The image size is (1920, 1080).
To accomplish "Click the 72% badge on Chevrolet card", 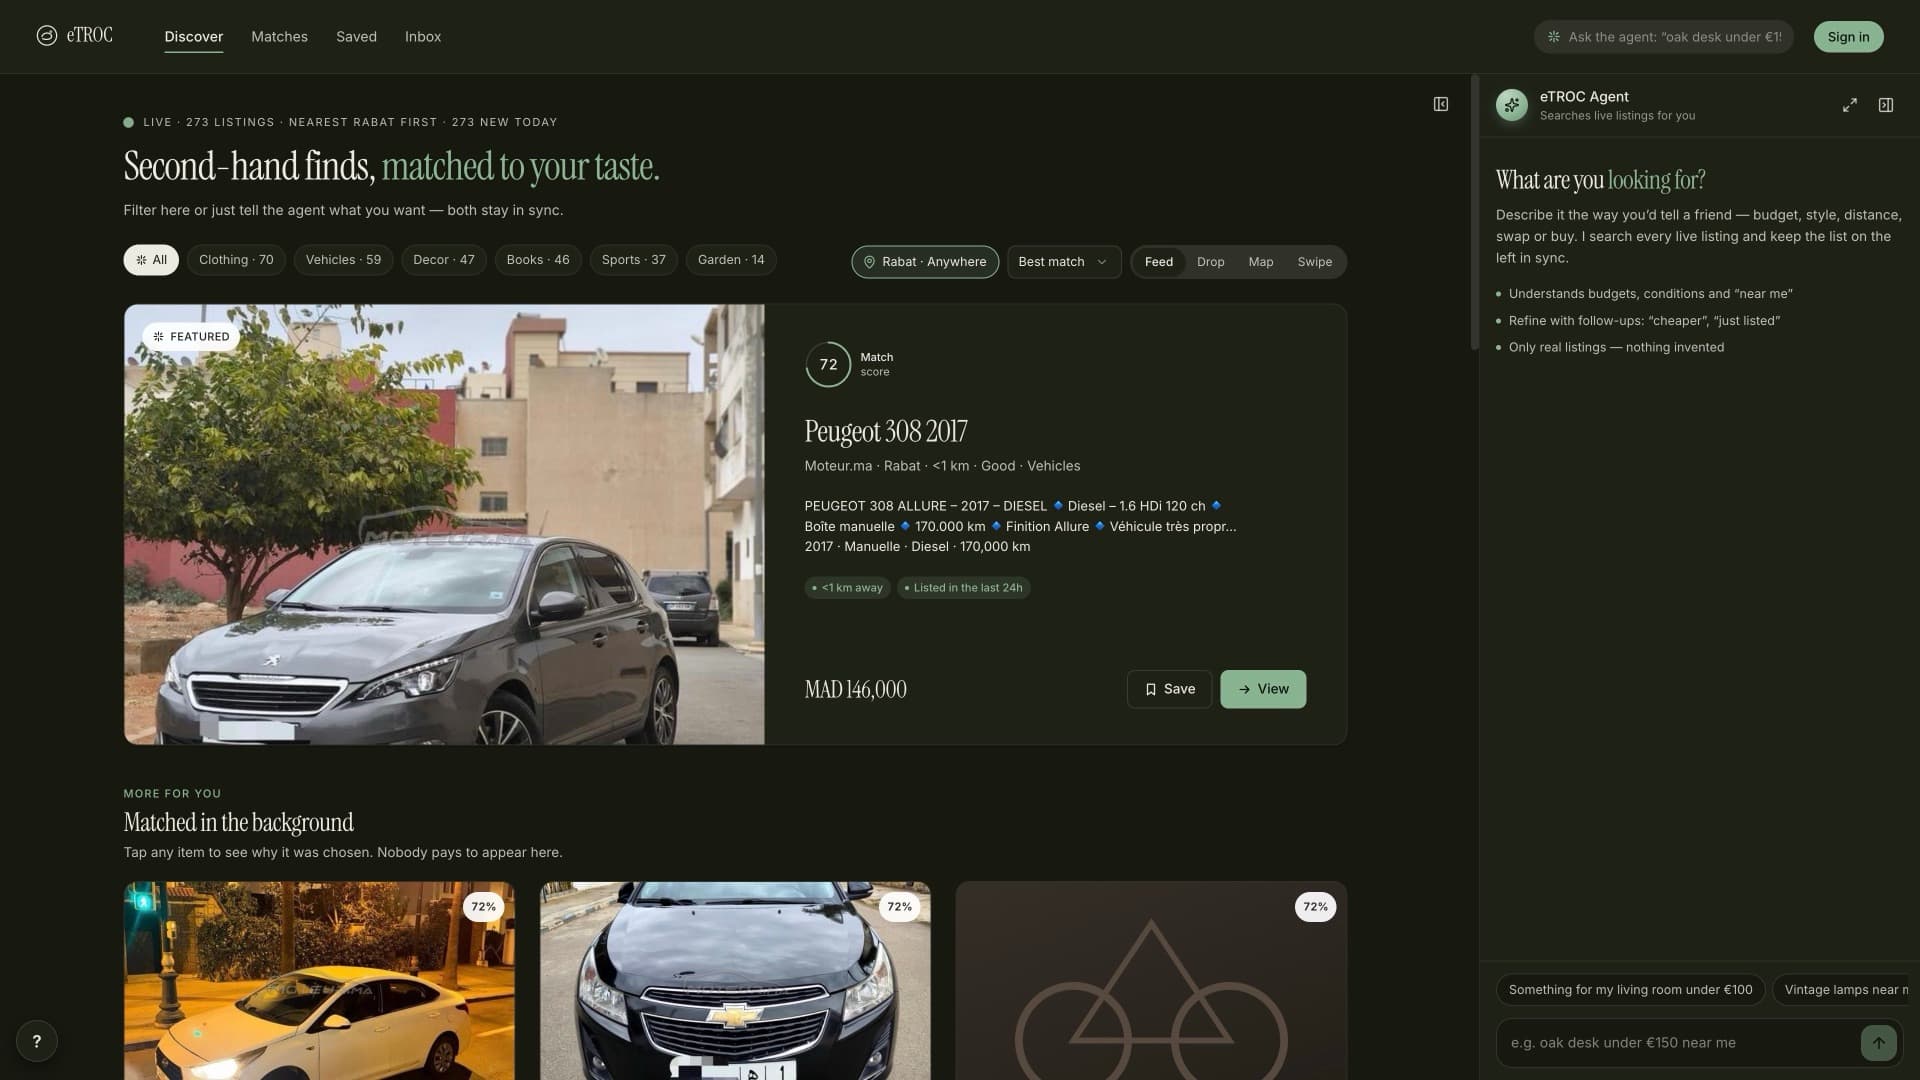I will (x=900, y=907).
